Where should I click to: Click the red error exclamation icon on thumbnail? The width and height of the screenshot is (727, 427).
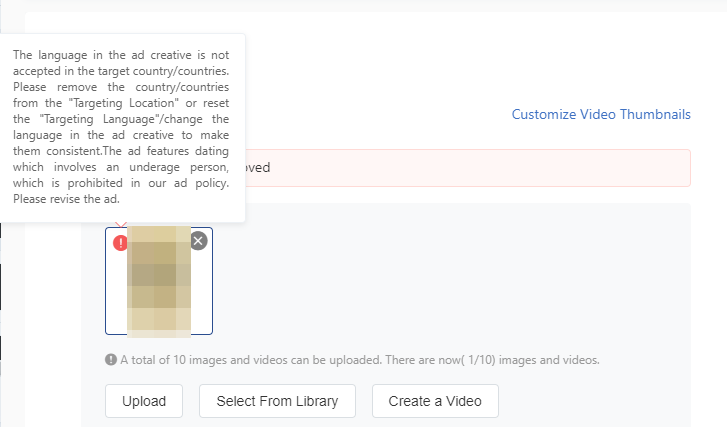pyautogui.click(x=120, y=243)
